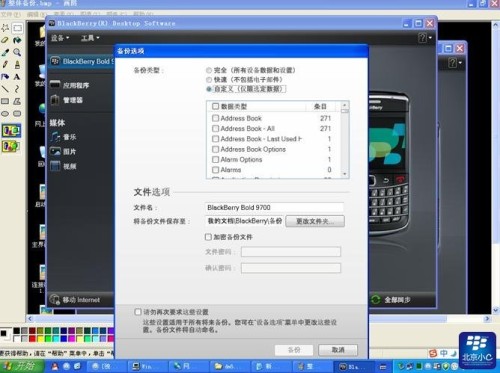This screenshot has height=373, width=500.
Task: Choose the line tool in Paint toolbox
Action: click(x=5, y=89)
